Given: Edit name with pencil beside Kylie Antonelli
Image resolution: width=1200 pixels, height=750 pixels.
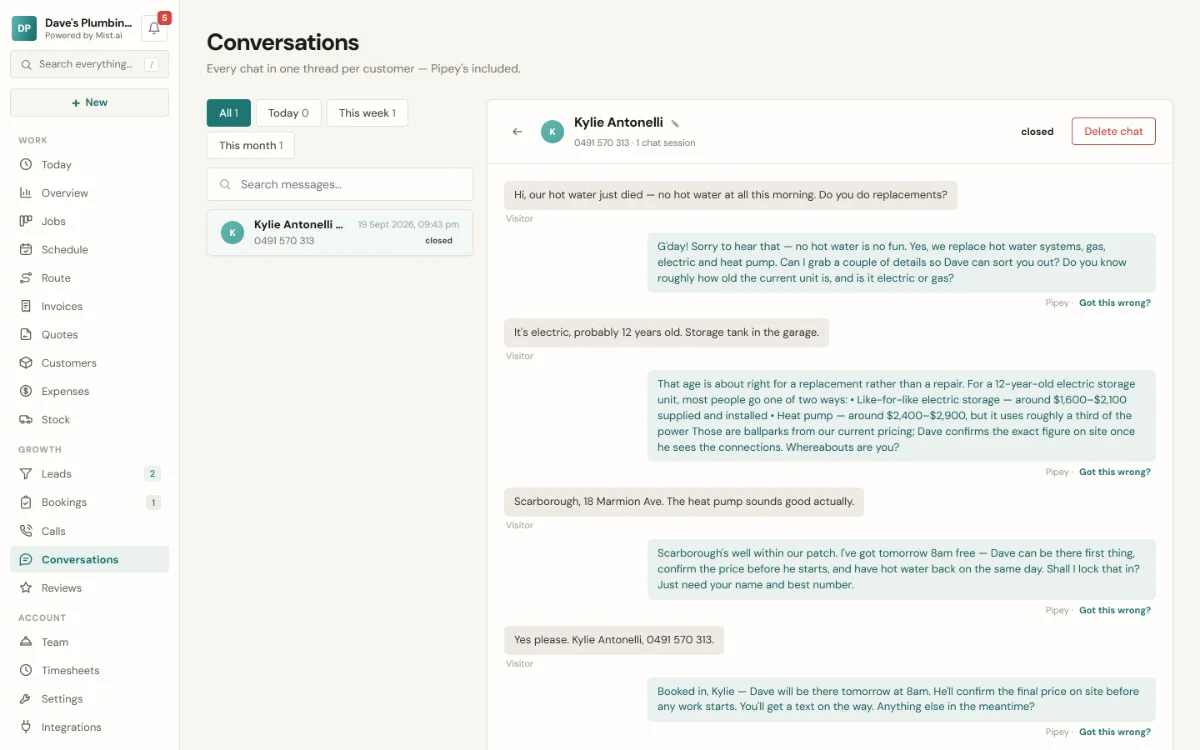Looking at the screenshot, I should click(675, 124).
